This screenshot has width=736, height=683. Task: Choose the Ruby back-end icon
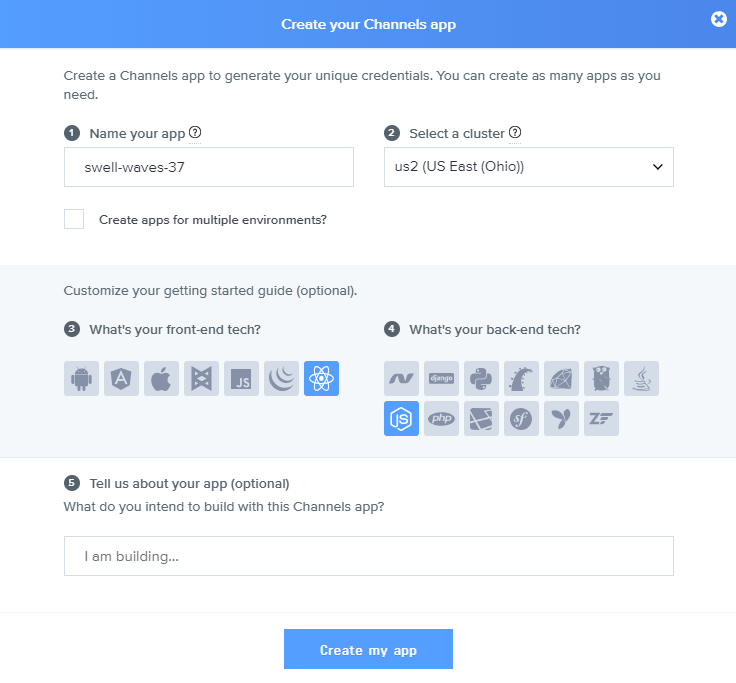(x=561, y=378)
